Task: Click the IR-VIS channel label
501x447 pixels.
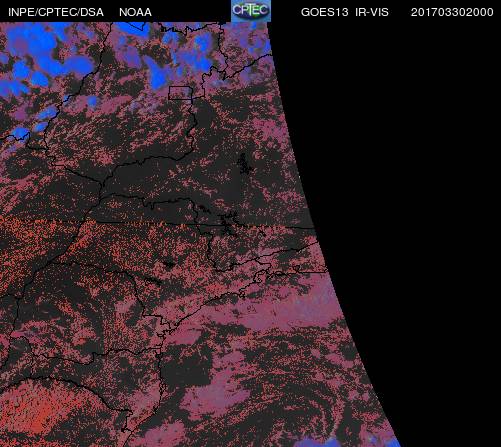Action: tap(372, 12)
